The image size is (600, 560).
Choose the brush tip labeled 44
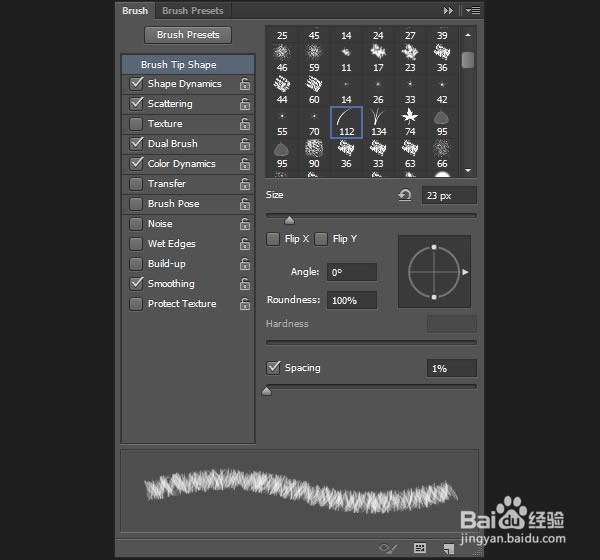click(x=282, y=90)
